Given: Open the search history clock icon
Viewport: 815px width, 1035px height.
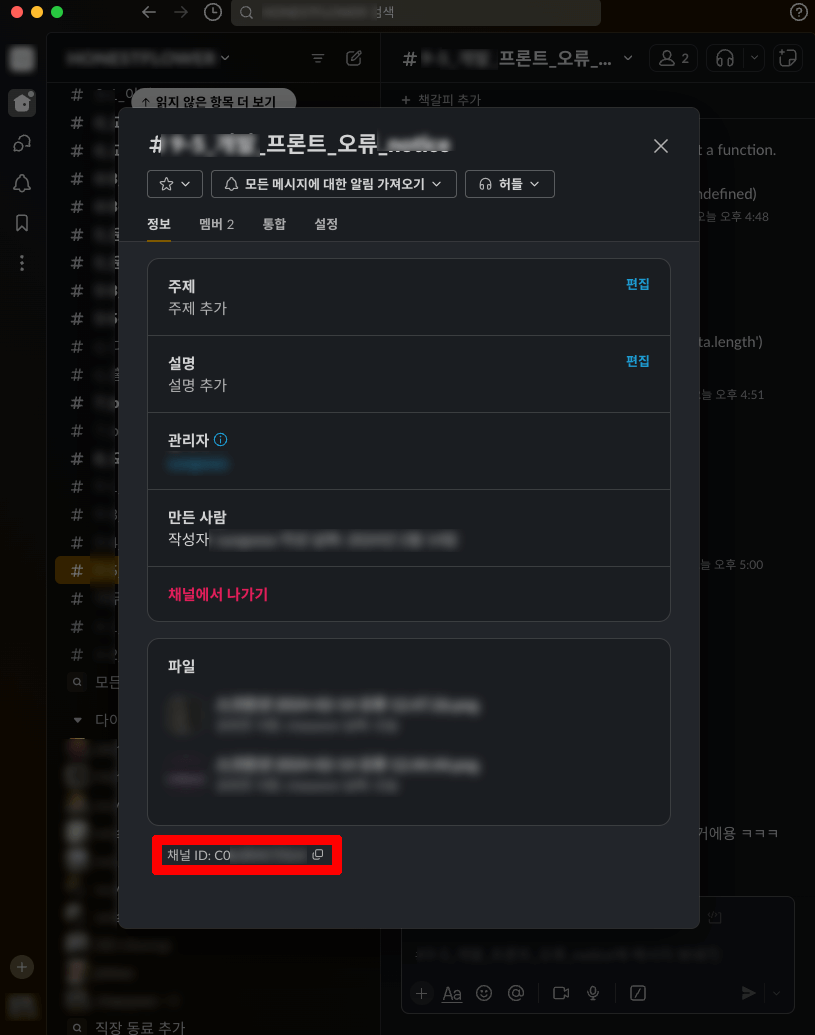Looking at the screenshot, I should point(212,12).
